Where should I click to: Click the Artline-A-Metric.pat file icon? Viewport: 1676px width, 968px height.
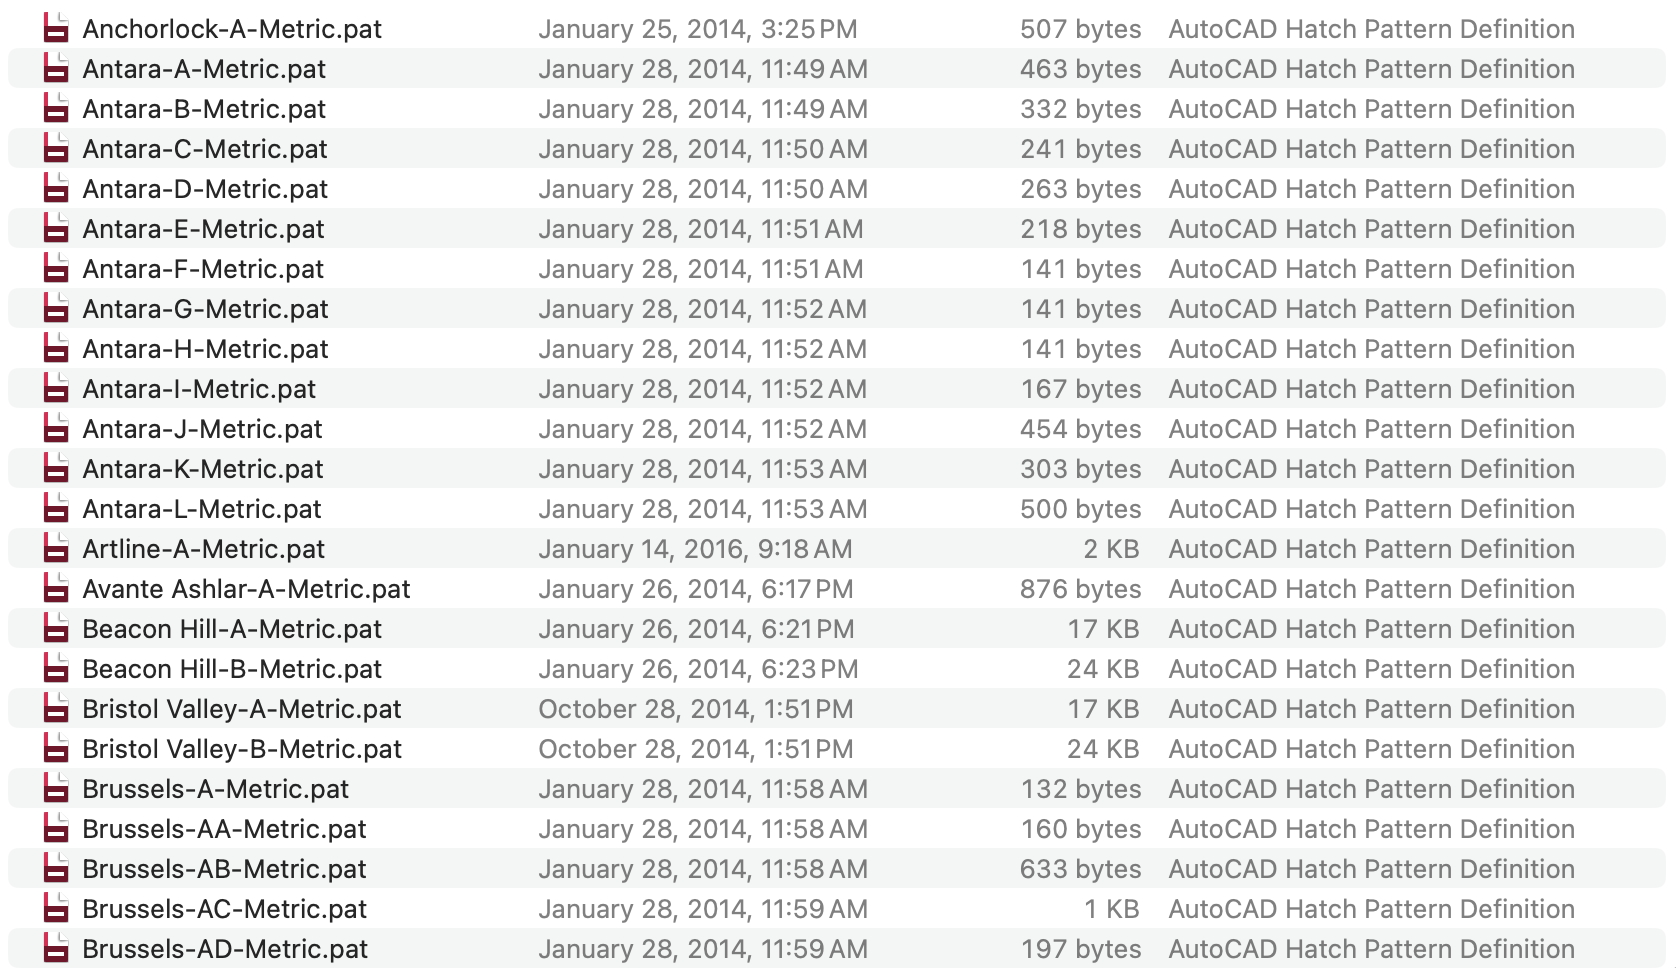57,548
